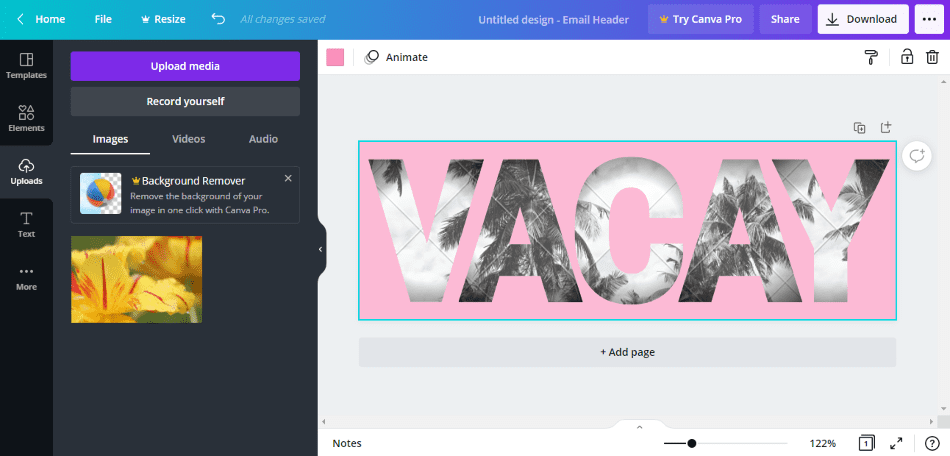Click the Animate button
This screenshot has height=456, width=950.
tap(396, 57)
